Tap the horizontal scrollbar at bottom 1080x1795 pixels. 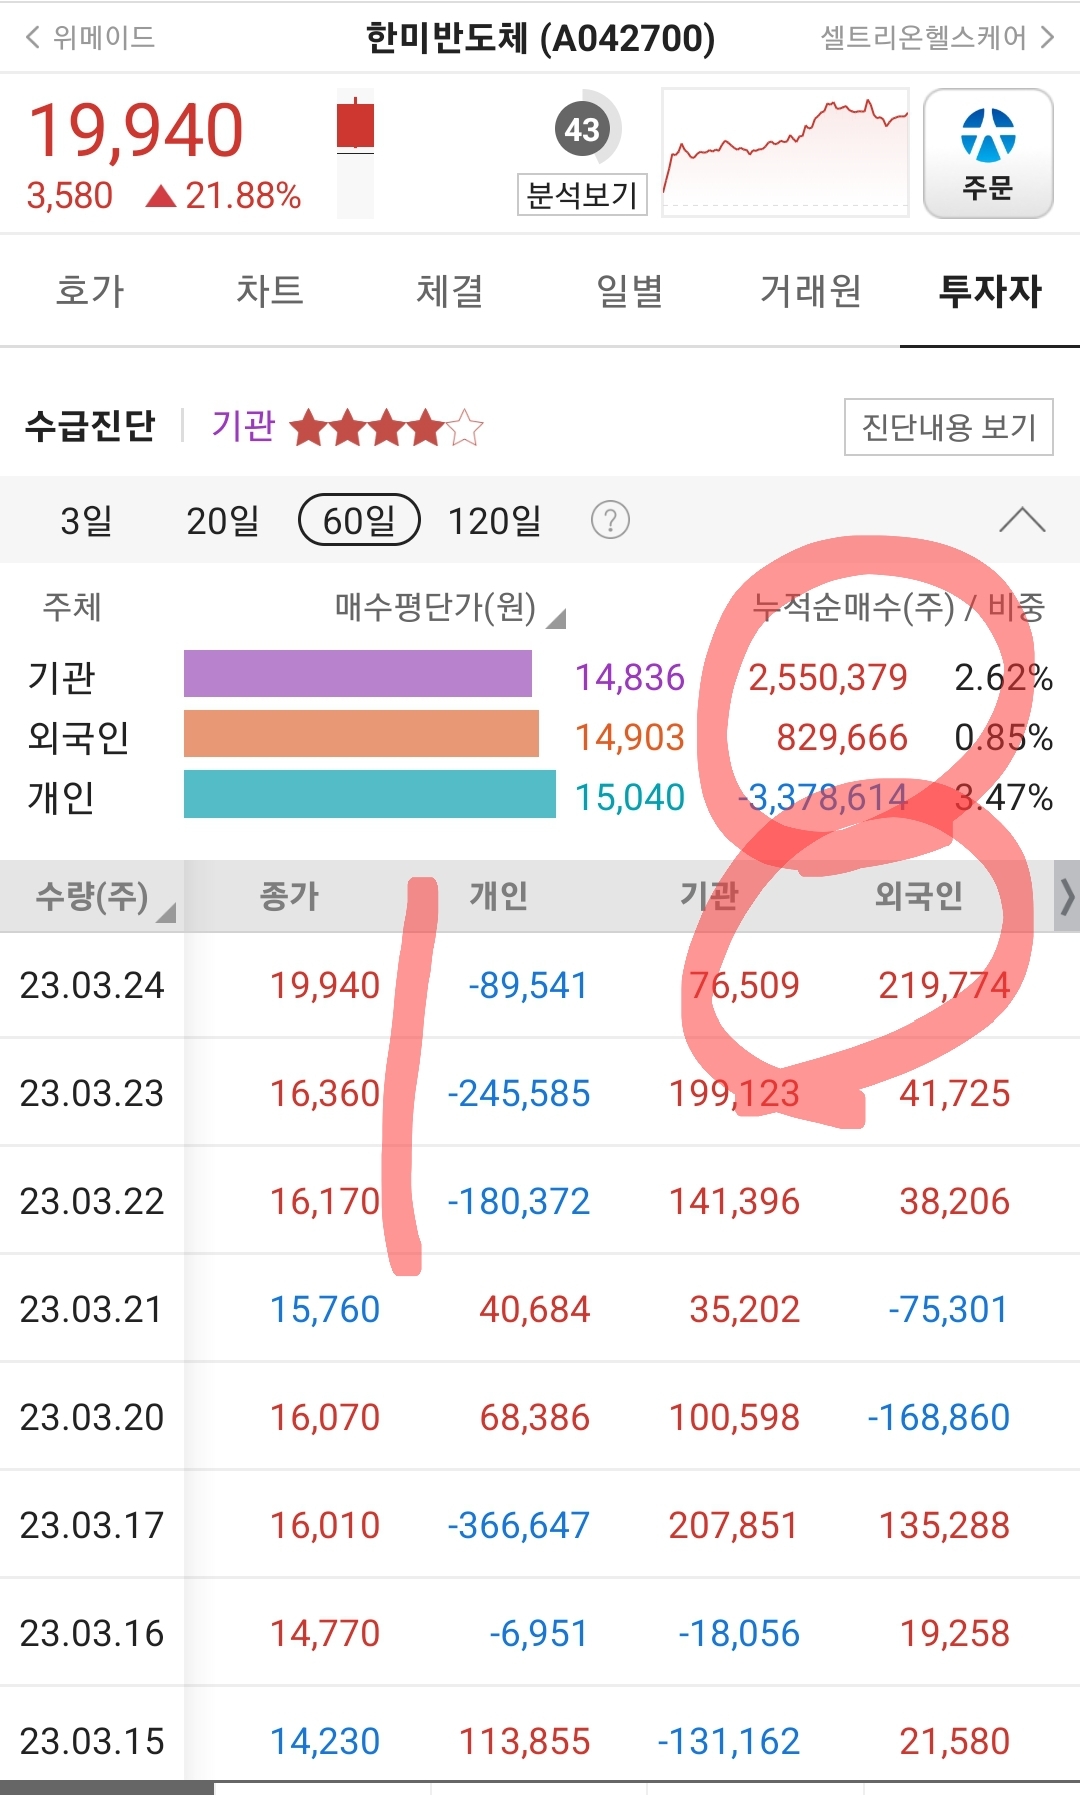107,1787
